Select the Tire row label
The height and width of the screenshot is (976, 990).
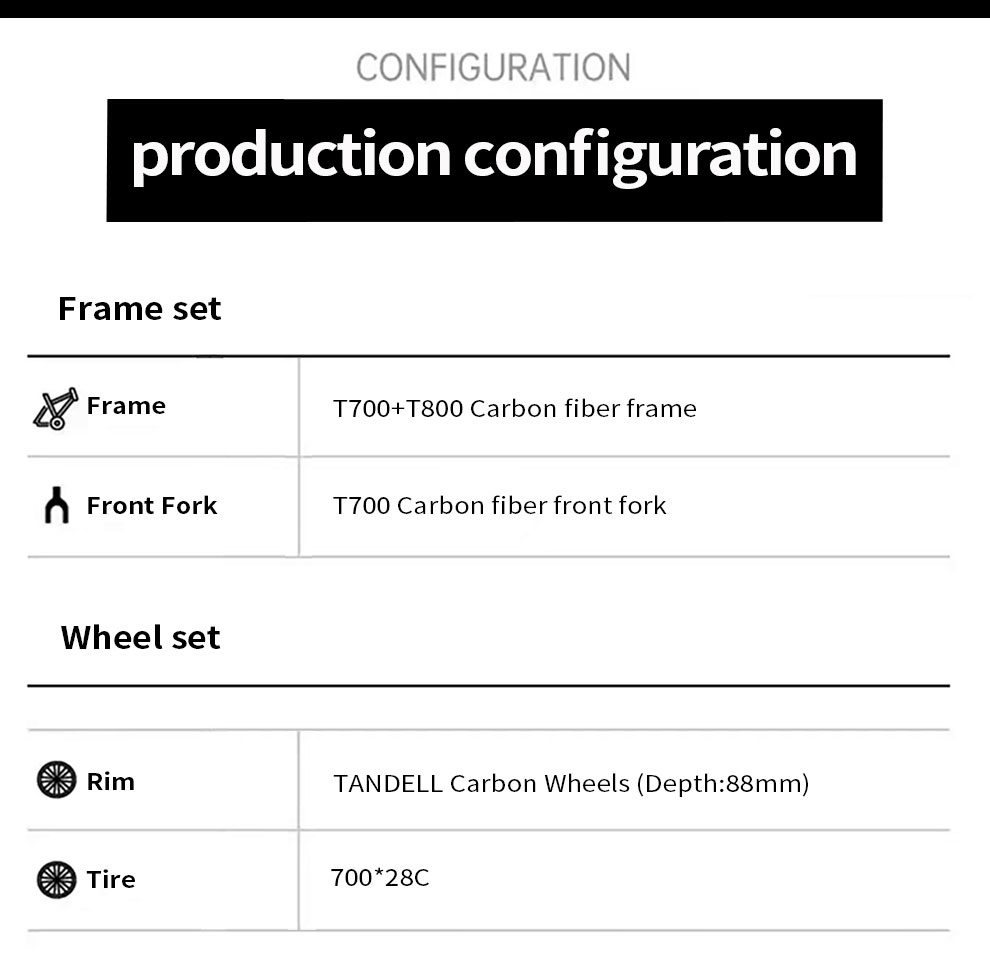coord(111,879)
